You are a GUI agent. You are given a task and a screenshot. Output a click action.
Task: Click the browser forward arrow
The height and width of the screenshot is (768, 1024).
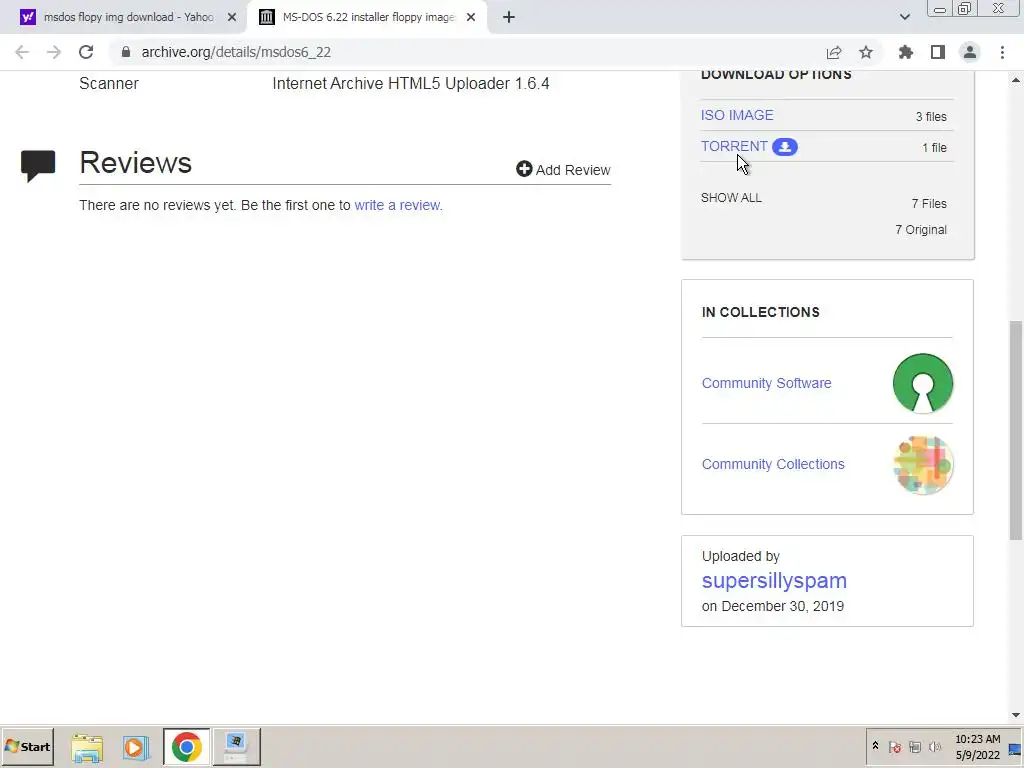[54, 52]
